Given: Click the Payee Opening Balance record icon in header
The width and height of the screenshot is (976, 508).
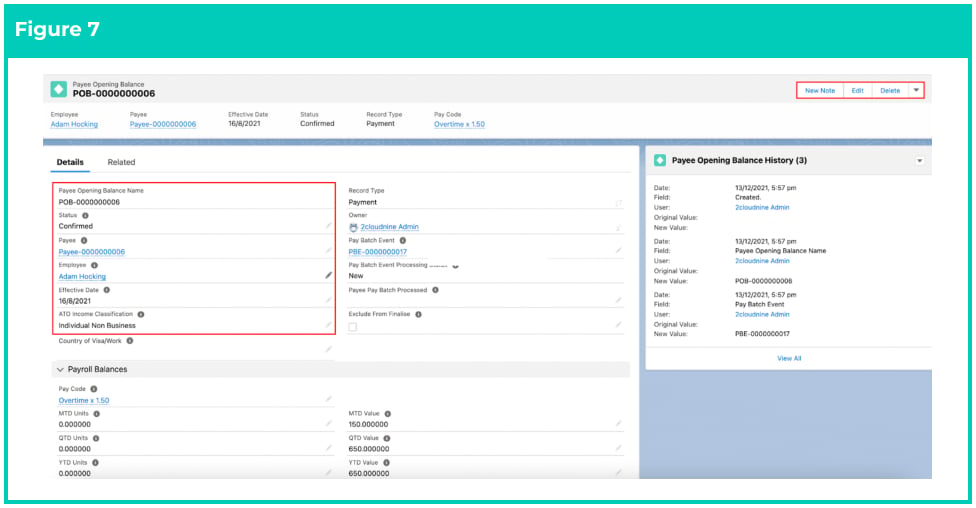Looking at the screenshot, I should coord(59,89).
